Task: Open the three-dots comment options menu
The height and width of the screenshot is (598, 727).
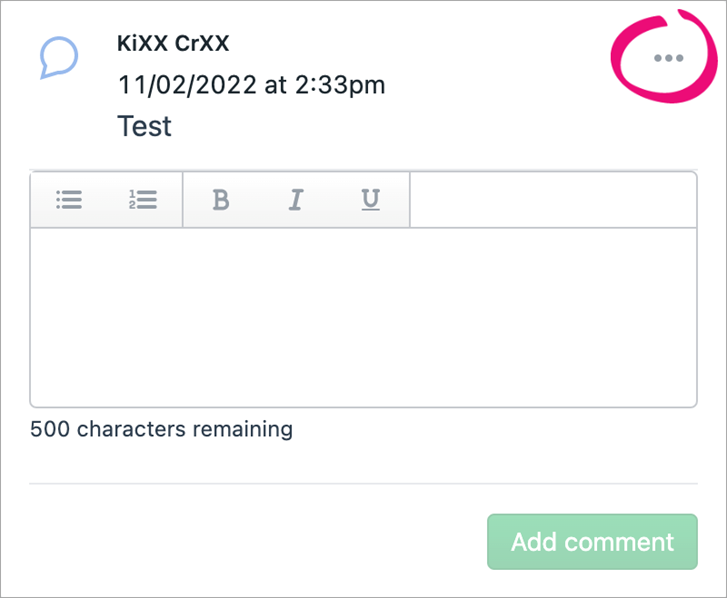Action: [x=668, y=58]
